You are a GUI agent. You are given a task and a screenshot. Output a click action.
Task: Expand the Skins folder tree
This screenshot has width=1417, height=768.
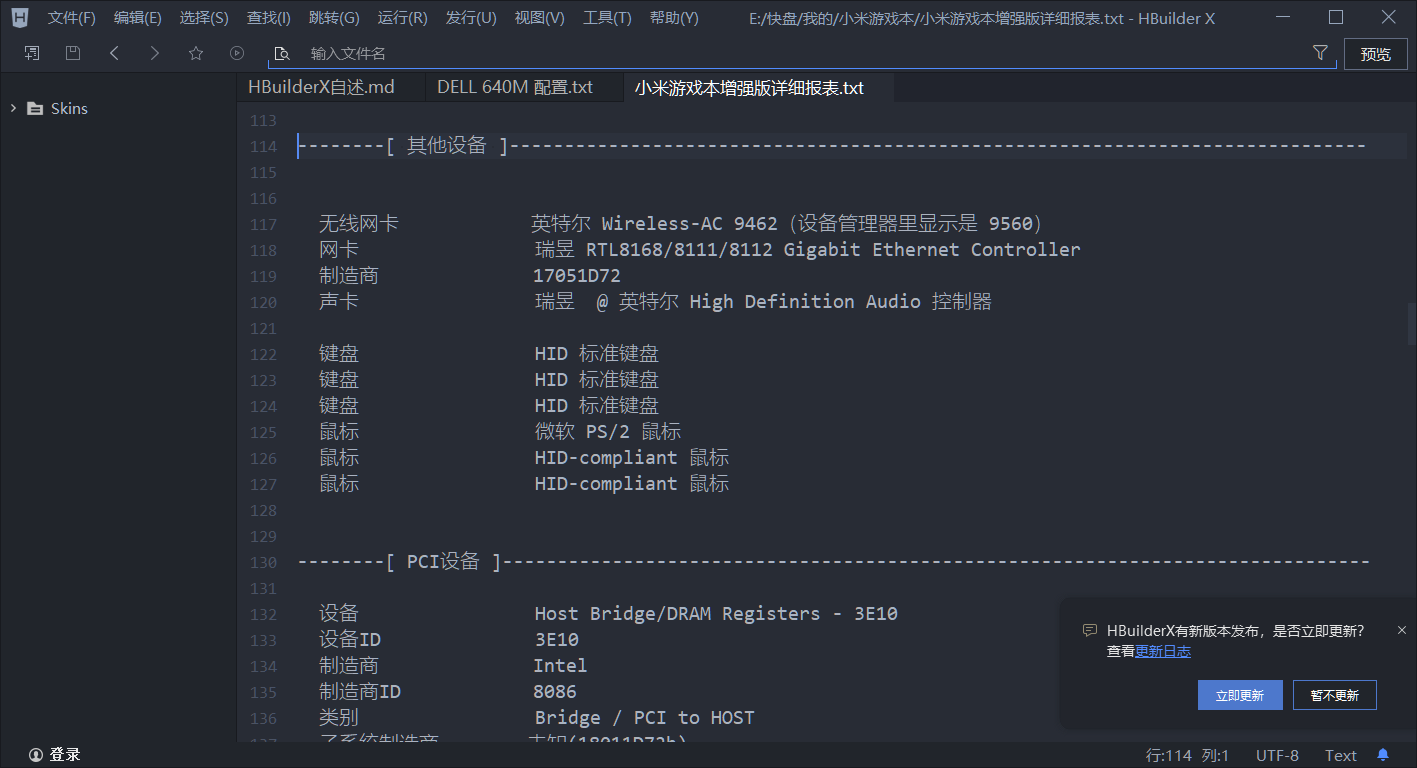(13, 108)
